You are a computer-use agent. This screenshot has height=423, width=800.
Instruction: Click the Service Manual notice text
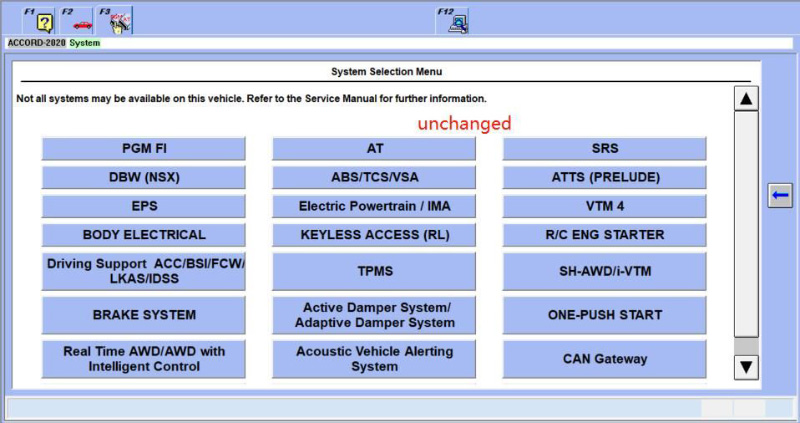[251, 98]
